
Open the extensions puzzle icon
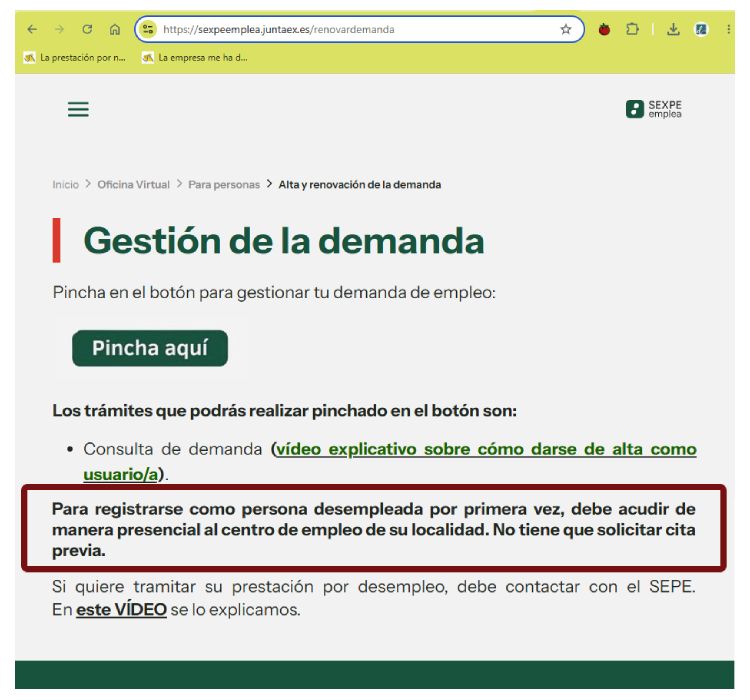(632, 29)
